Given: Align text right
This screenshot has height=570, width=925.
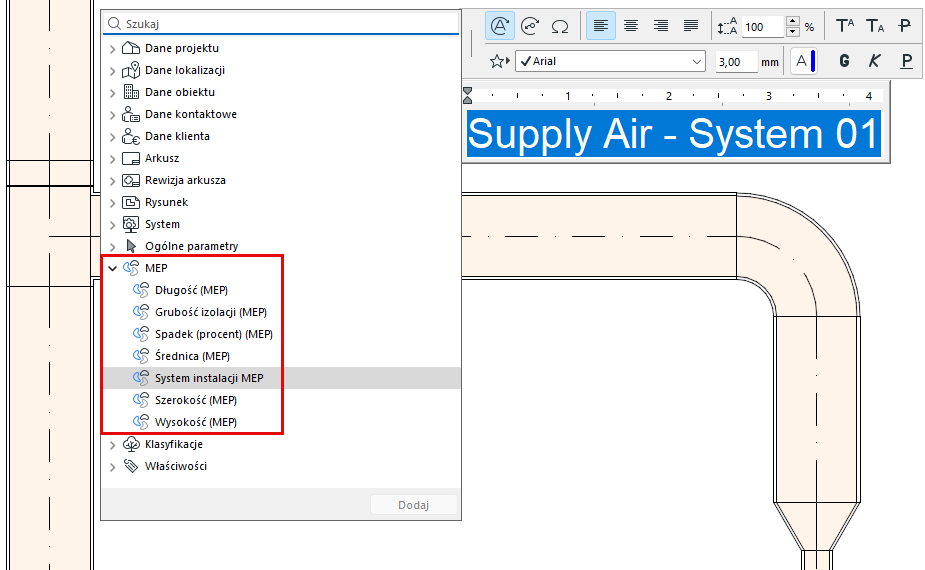Looking at the screenshot, I should click(x=661, y=26).
